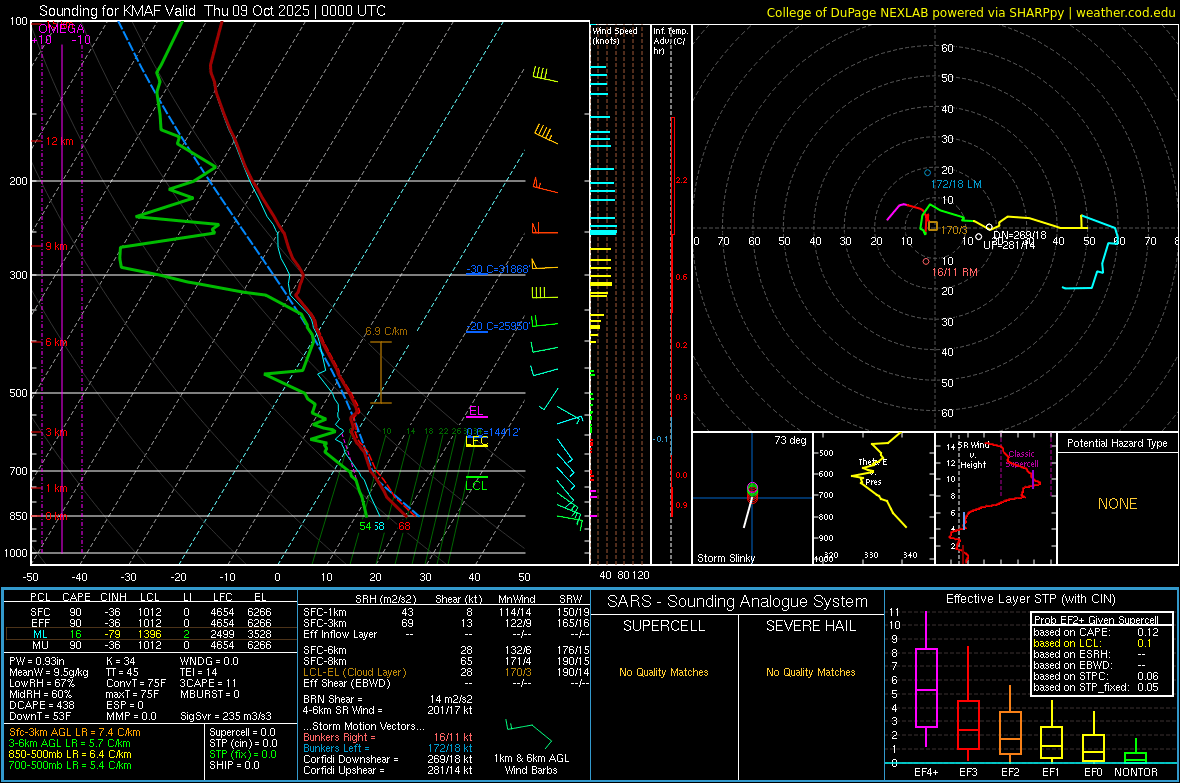Click the Prob EF2+ Given Supercell heading

pos(1096,620)
